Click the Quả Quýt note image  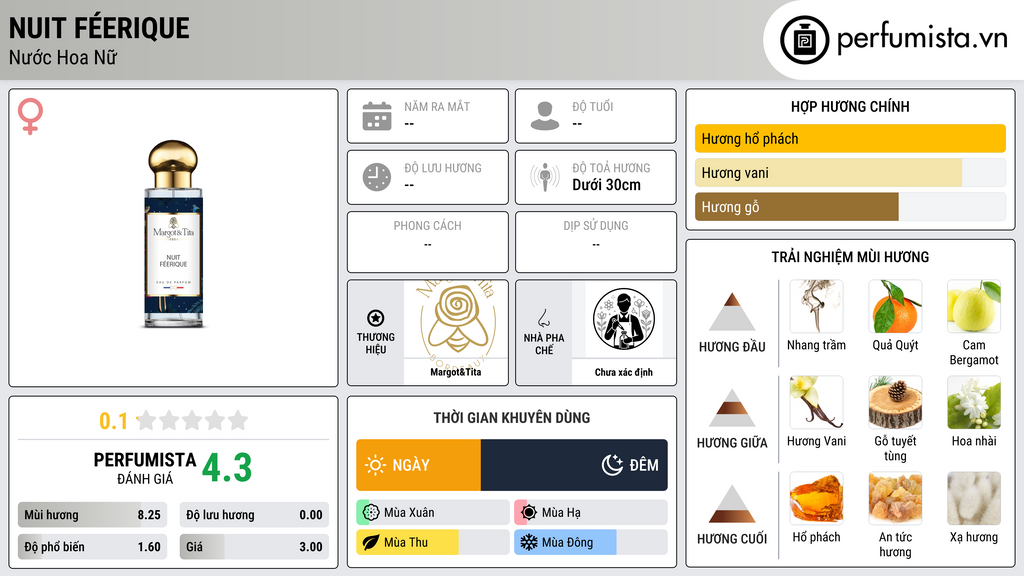895,306
